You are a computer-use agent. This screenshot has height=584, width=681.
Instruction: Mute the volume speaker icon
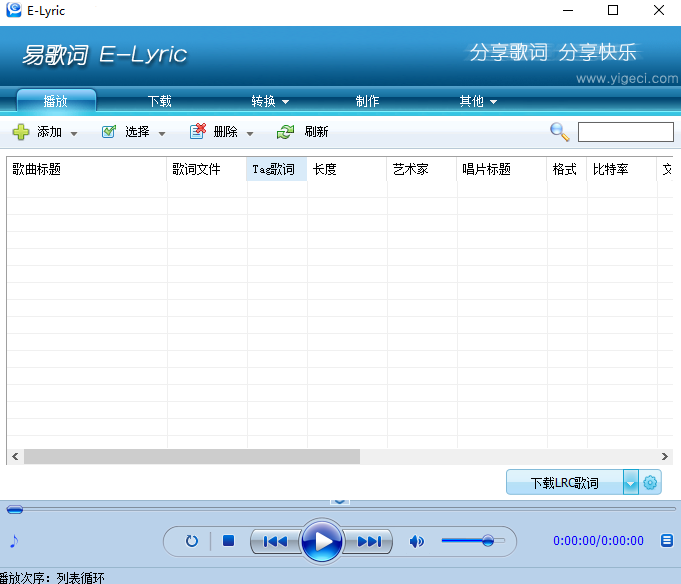coord(417,541)
